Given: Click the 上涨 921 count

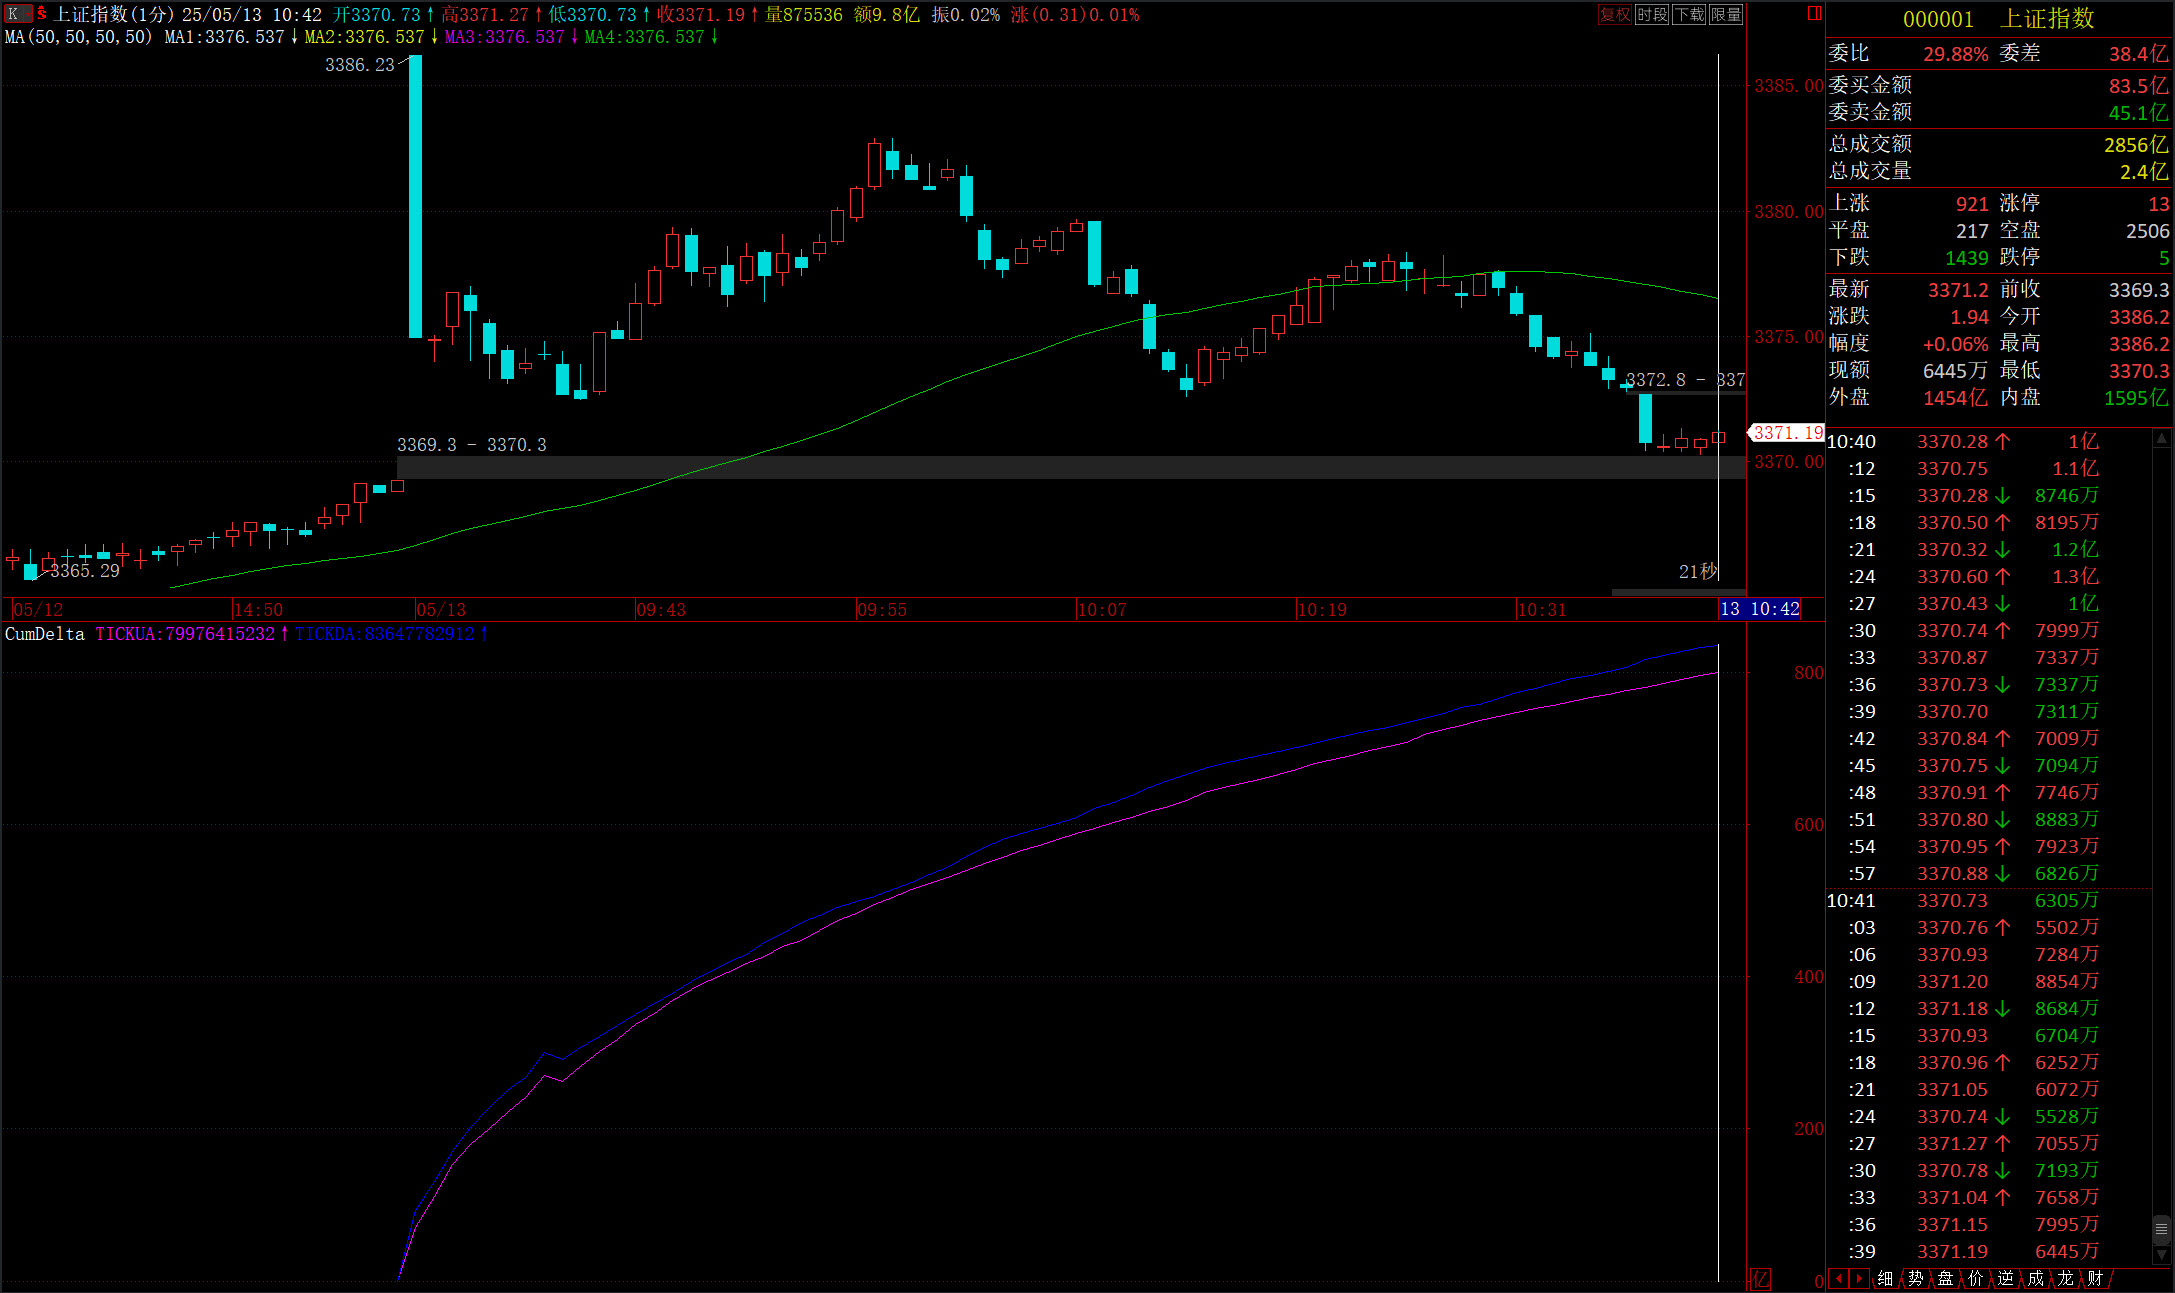Looking at the screenshot, I should (x=1972, y=204).
